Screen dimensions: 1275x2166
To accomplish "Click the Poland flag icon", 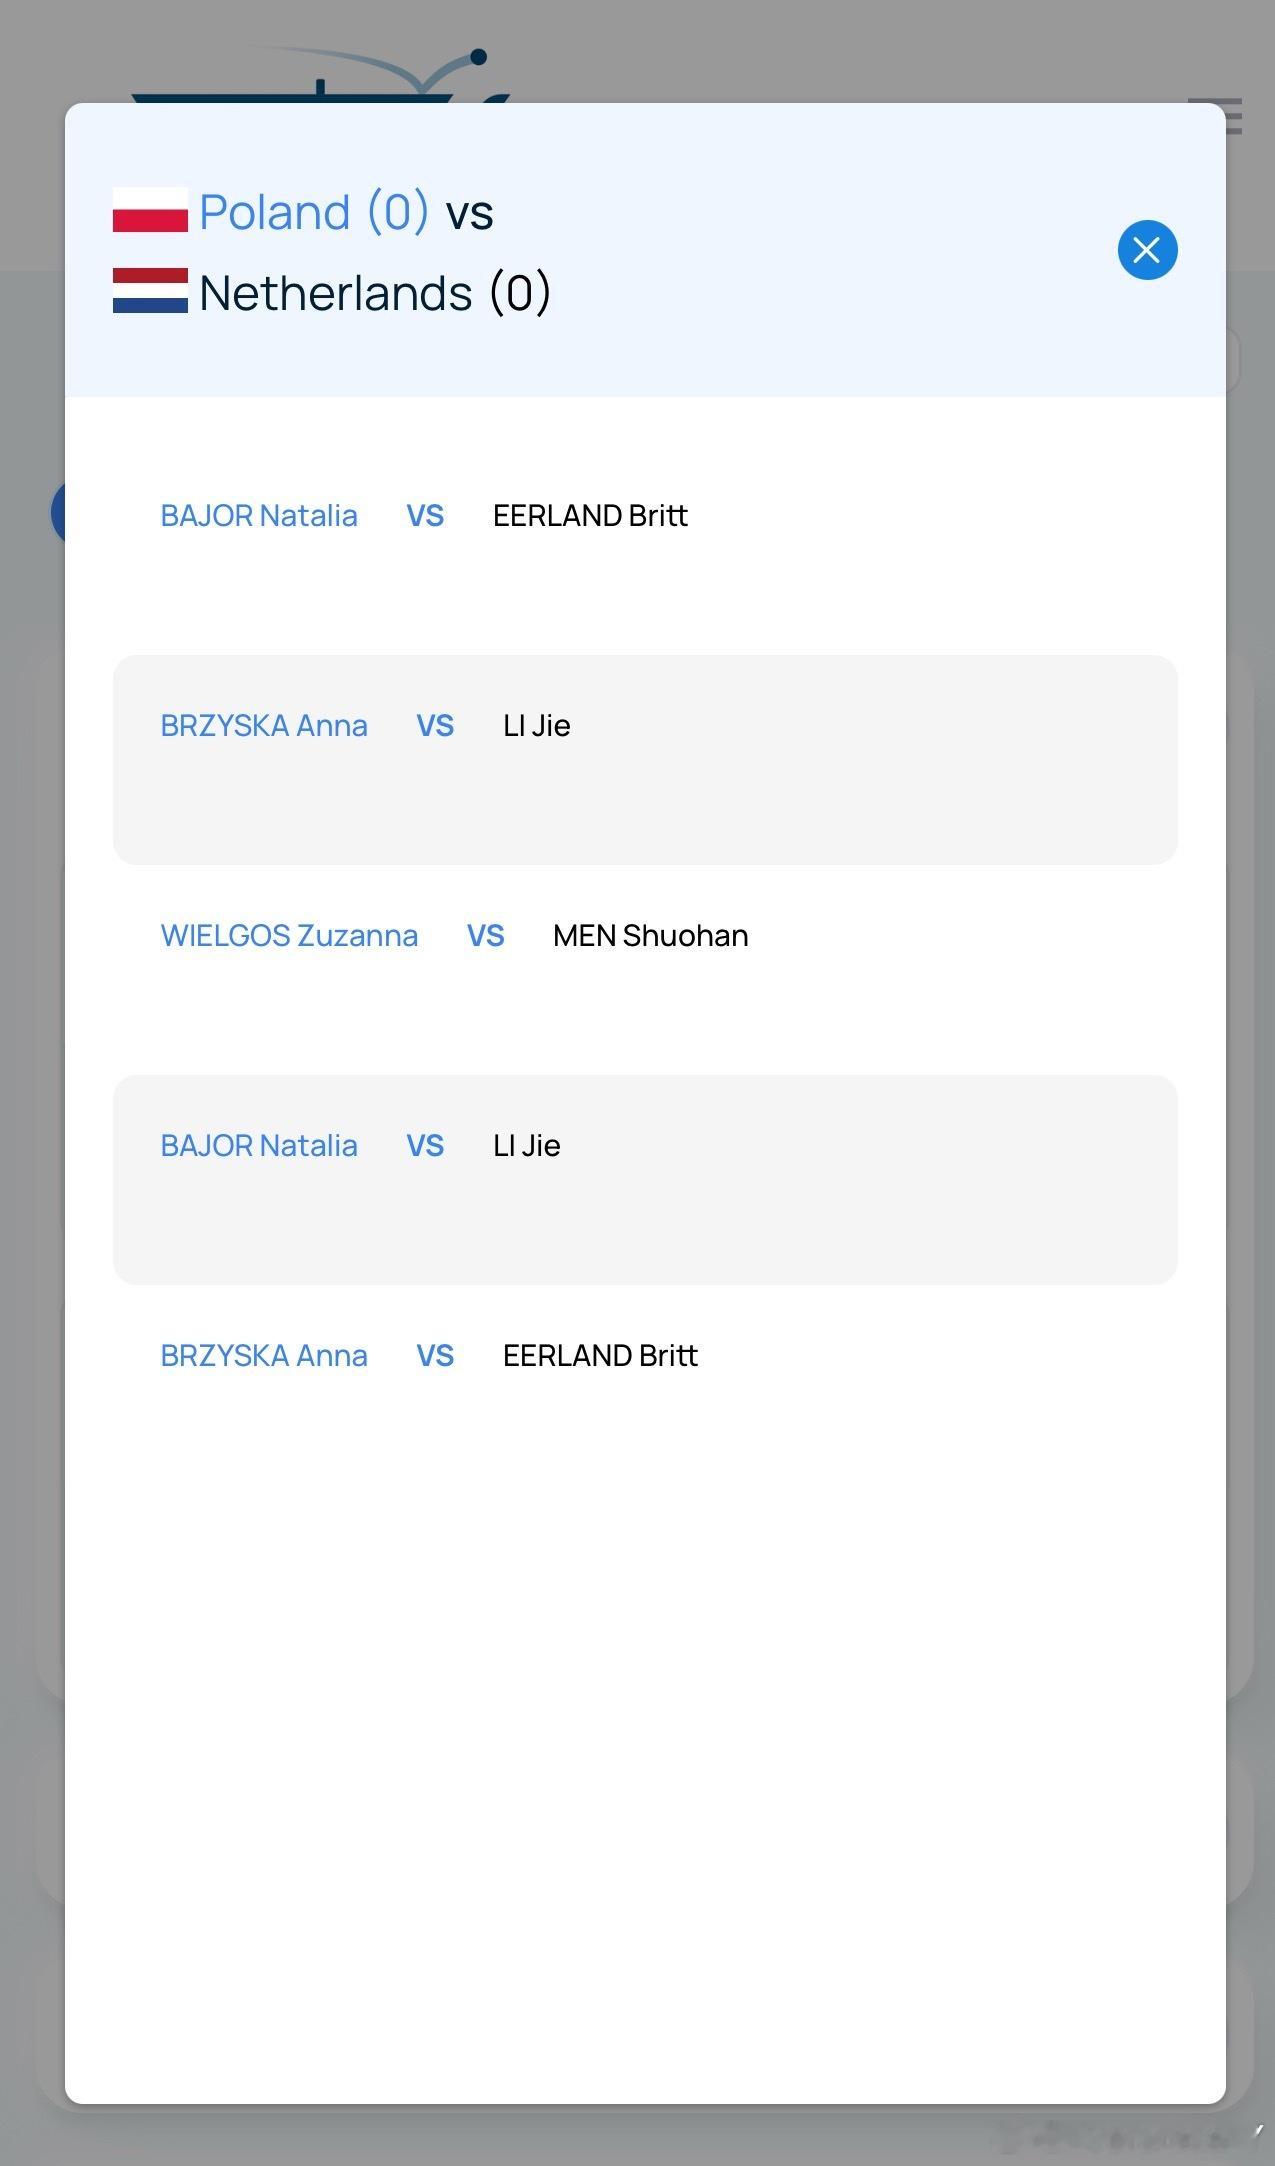I will tap(150, 210).
